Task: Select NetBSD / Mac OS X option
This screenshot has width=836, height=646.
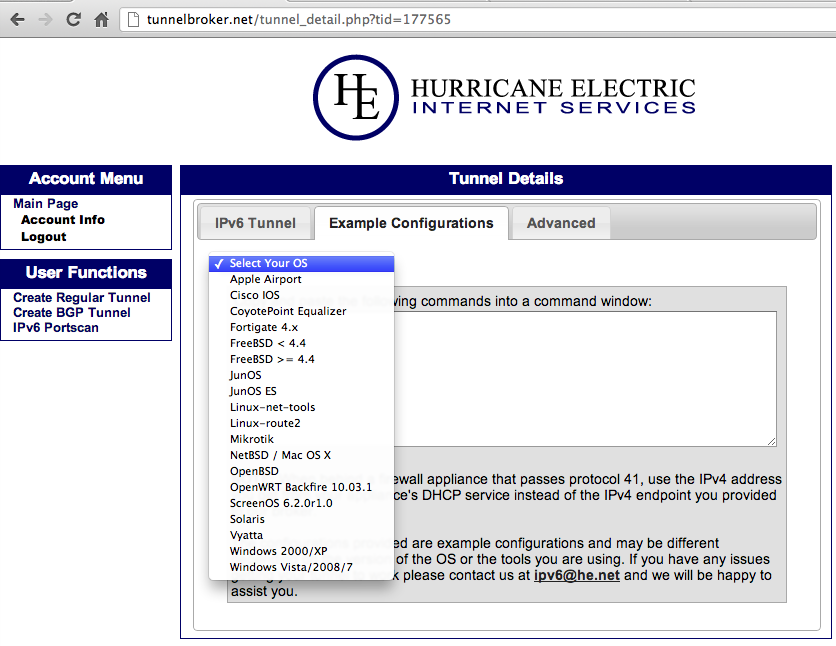Action: (x=301, y=455)
